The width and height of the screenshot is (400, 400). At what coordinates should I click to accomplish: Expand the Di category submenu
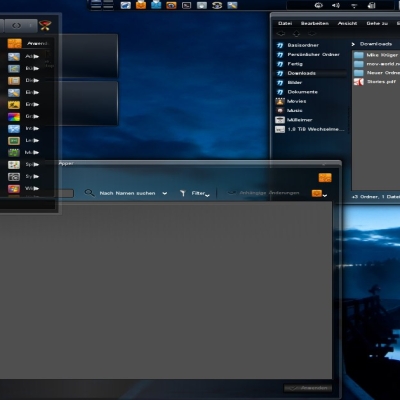(36, 80)
